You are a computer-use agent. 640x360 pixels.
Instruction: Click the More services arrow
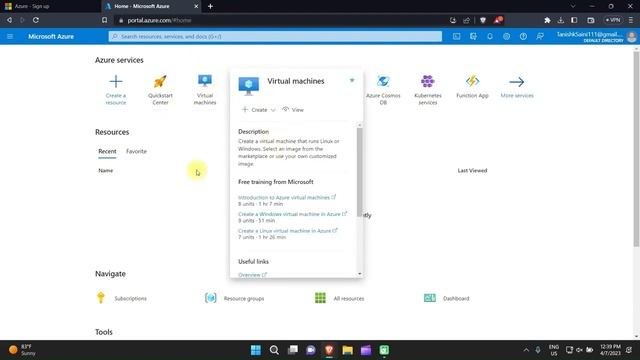pos(517,82)
